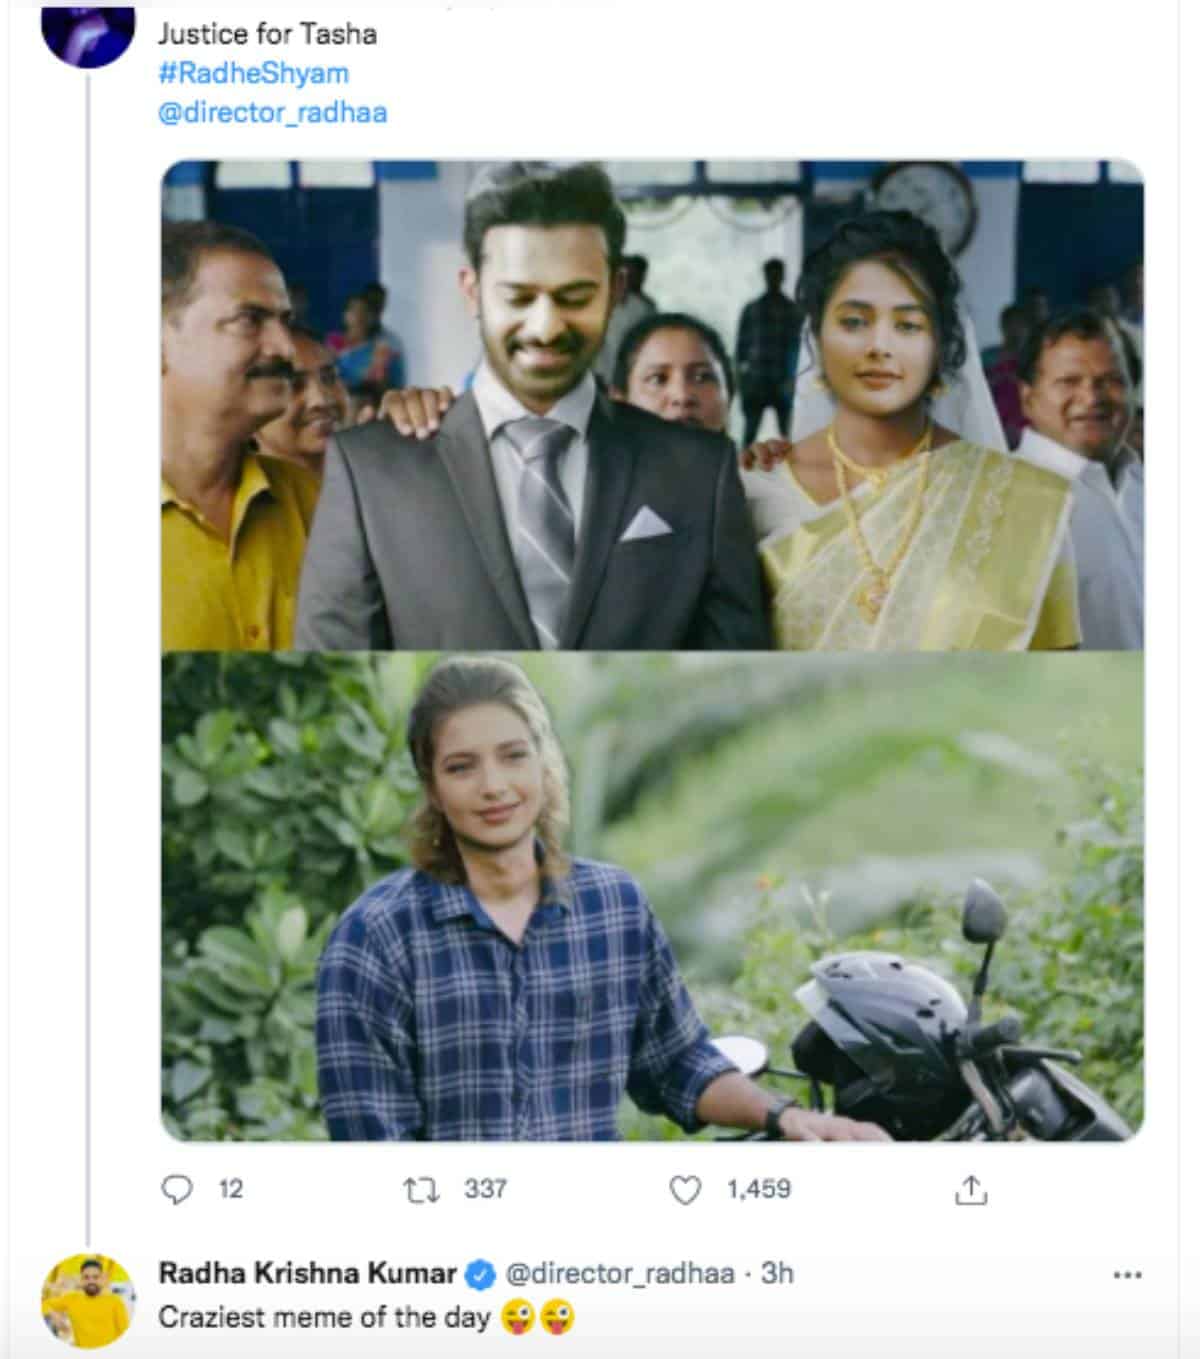Click the 337 retweets count
Image resolution: width=1200 pixels, height=1359 pixels.
click(x=485, y=1189)
